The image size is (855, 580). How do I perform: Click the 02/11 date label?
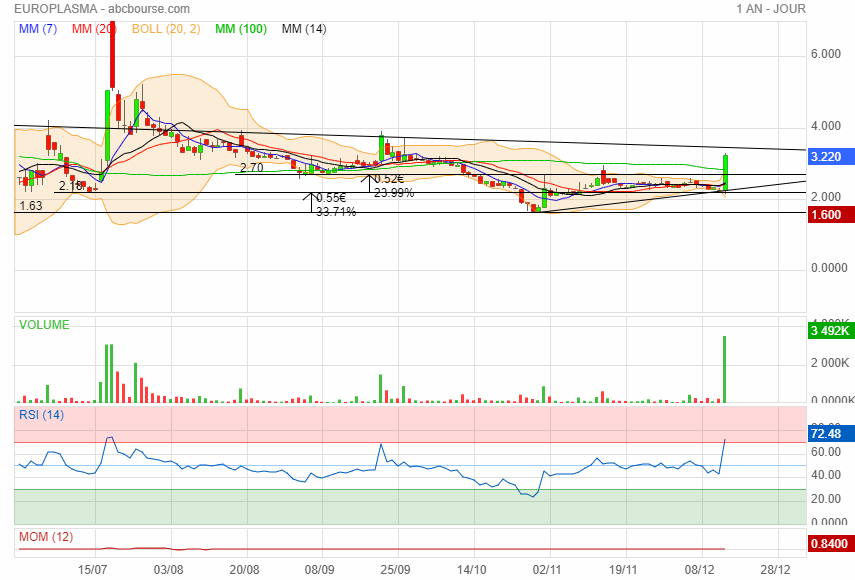tap(547, 570)
